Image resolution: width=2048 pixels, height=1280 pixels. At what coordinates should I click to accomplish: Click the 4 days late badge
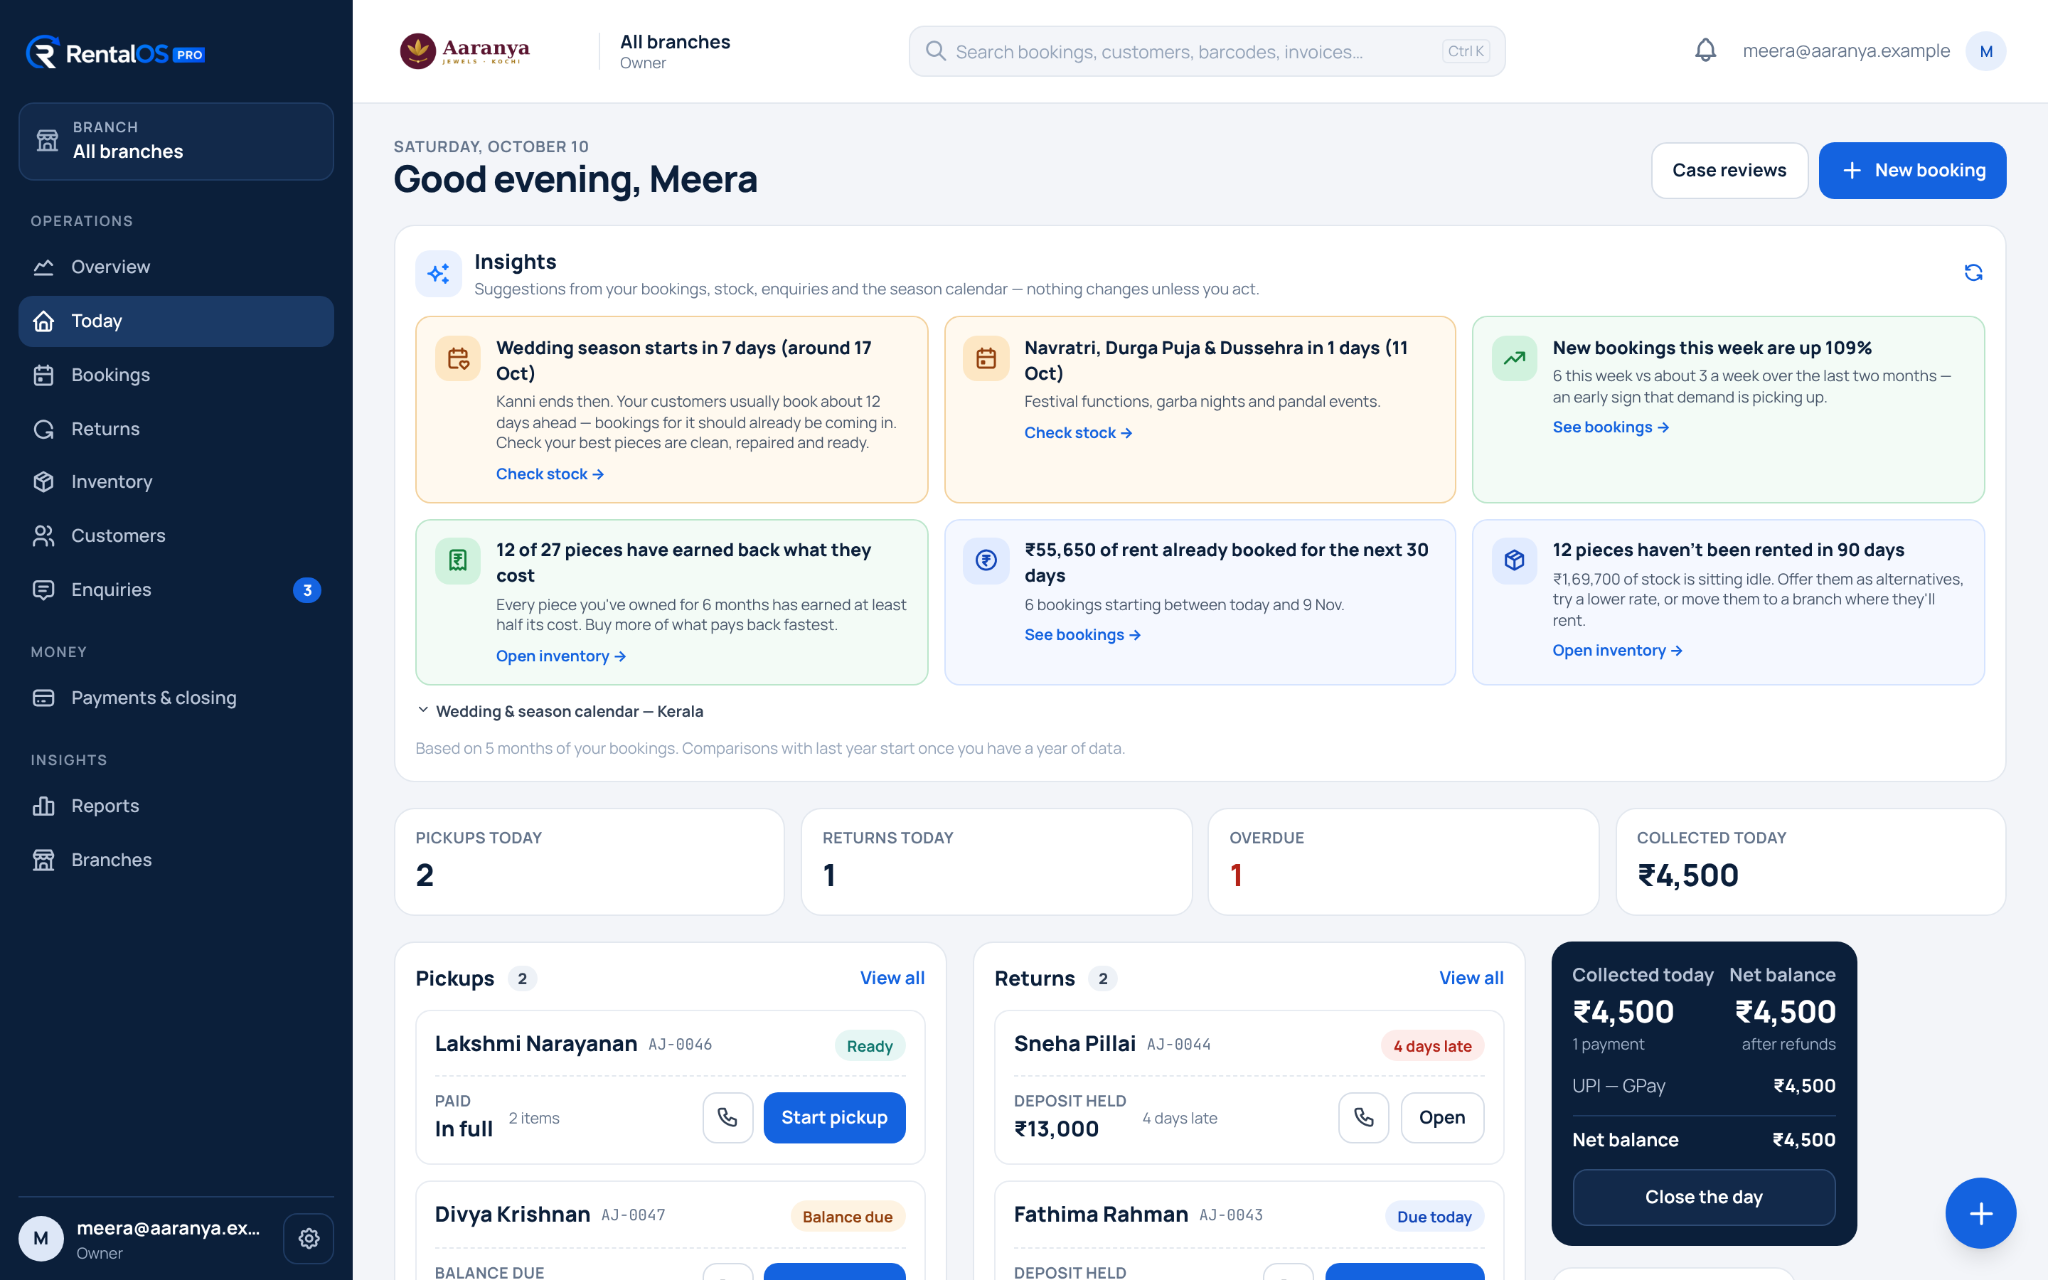click(x=1432, y=1046)
